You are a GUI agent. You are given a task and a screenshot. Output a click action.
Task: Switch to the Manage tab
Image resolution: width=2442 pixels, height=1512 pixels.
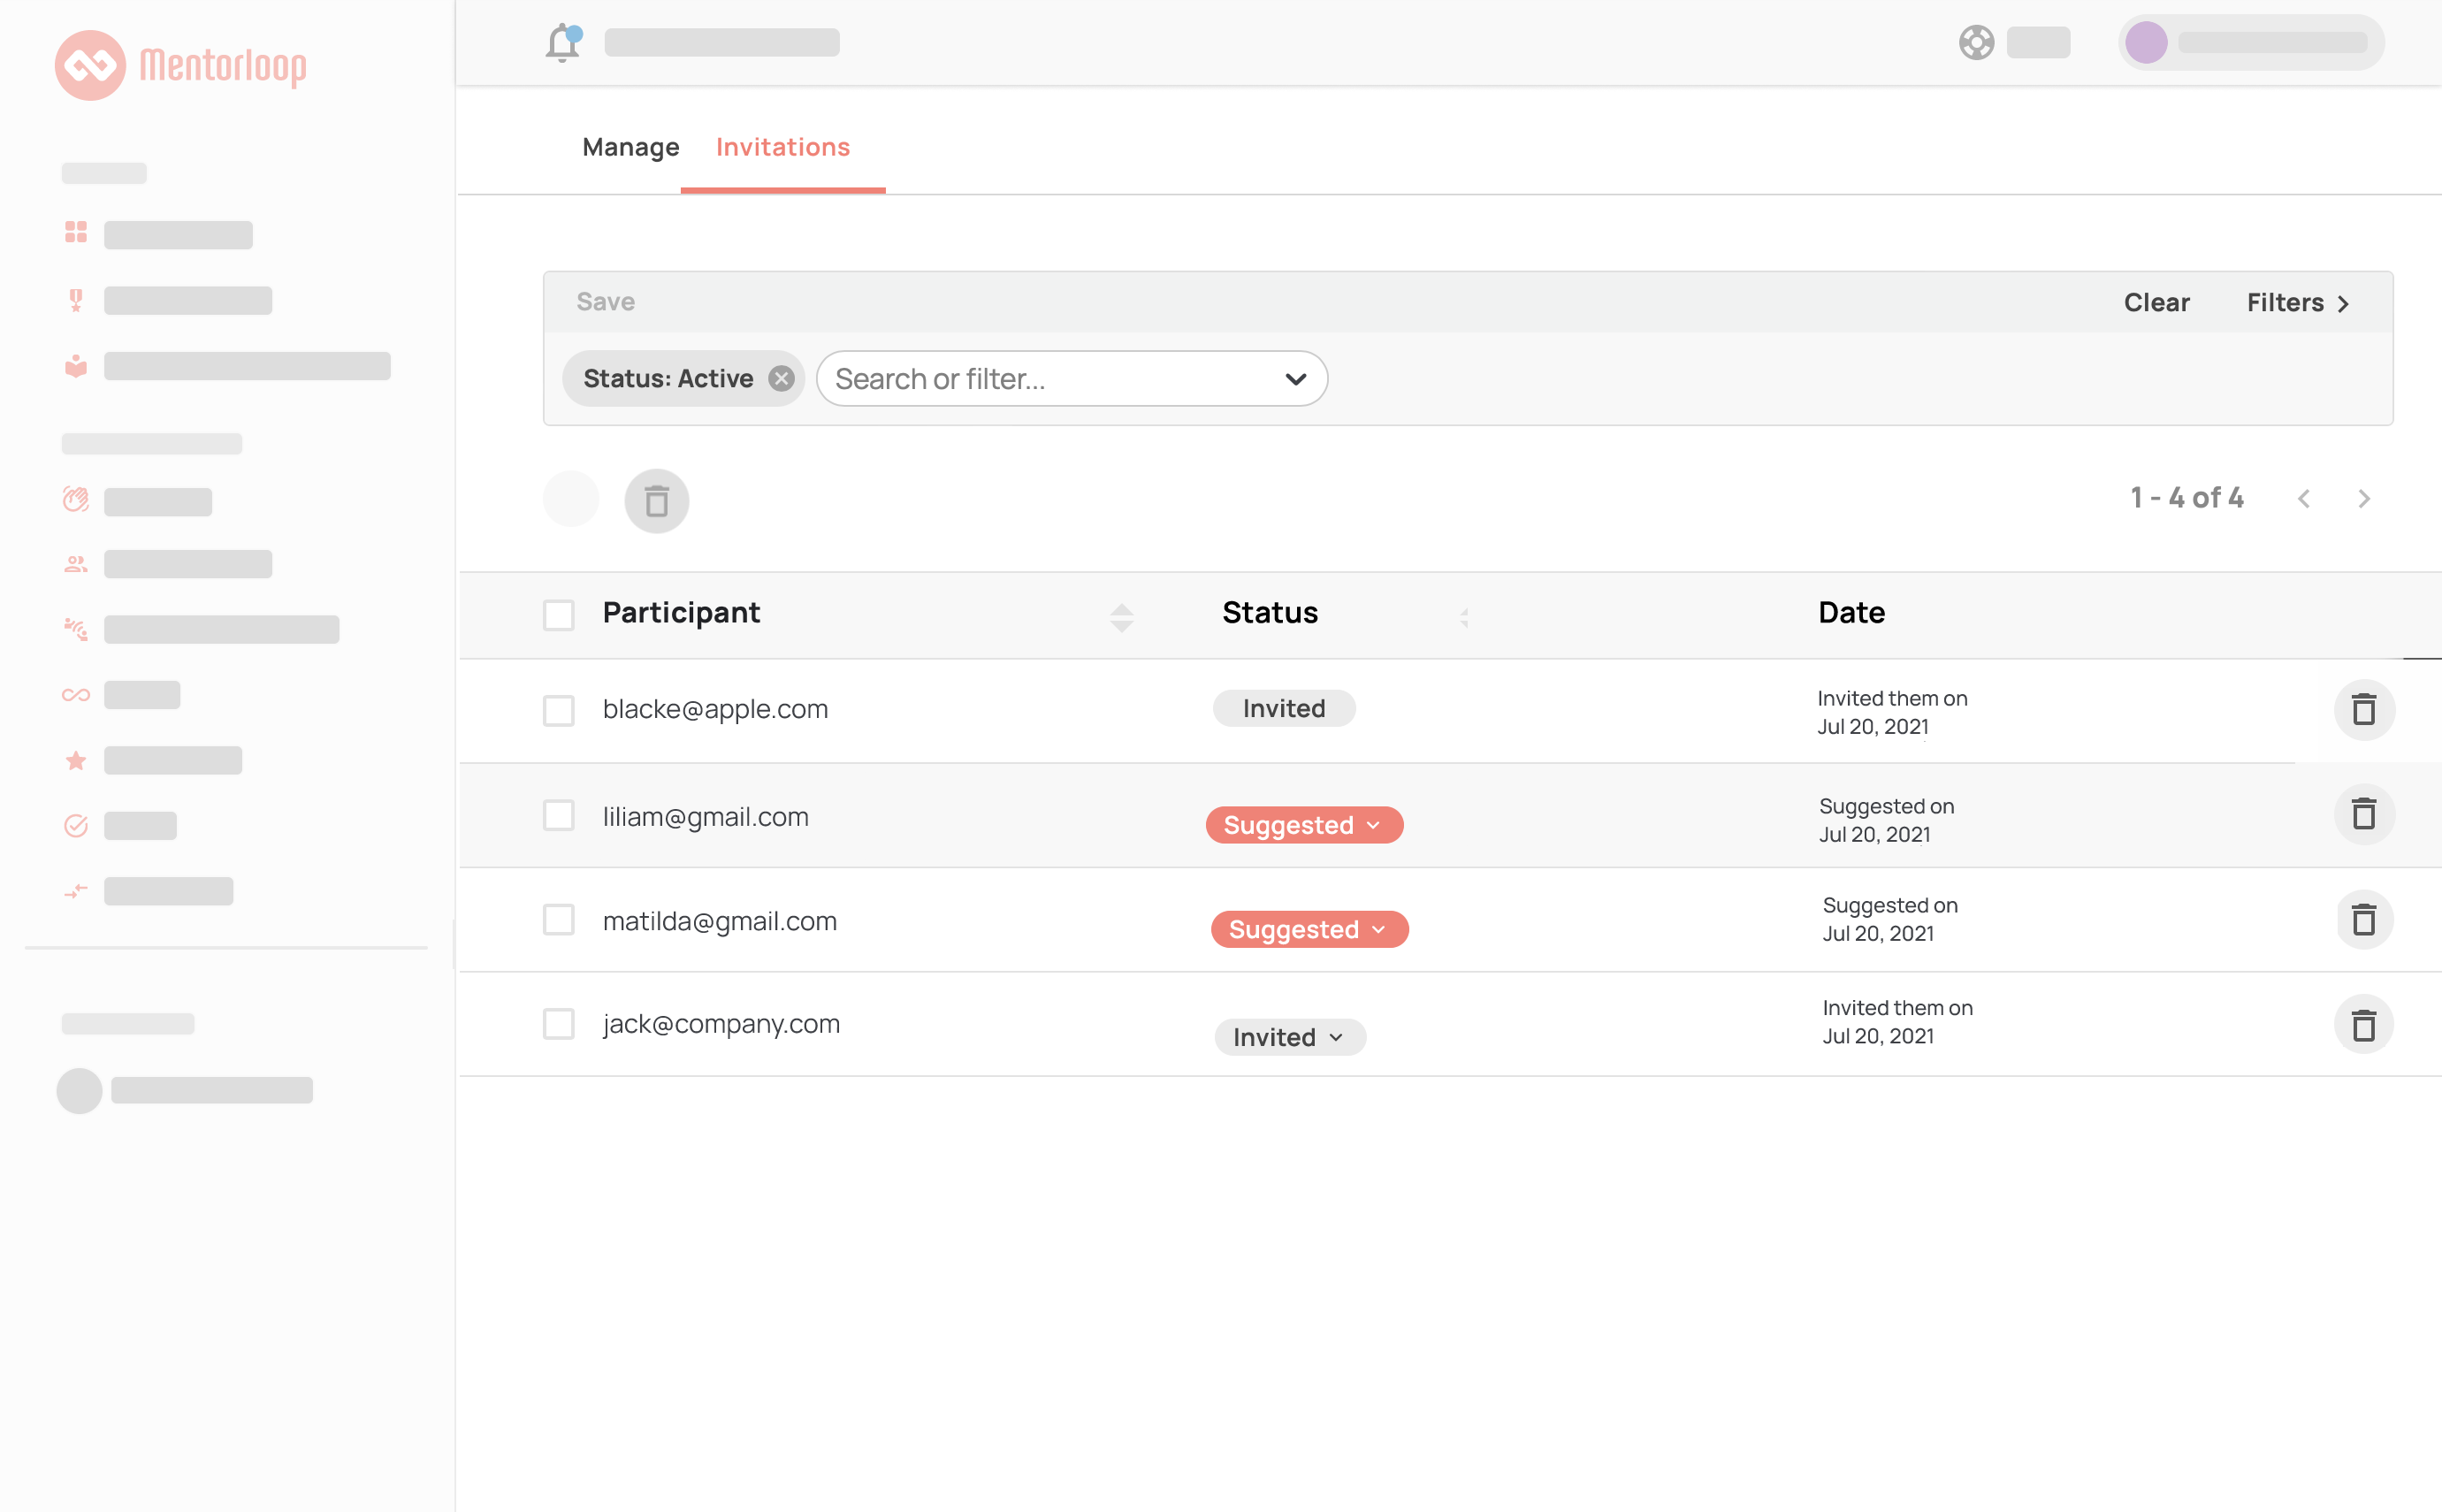click(631, 147)
